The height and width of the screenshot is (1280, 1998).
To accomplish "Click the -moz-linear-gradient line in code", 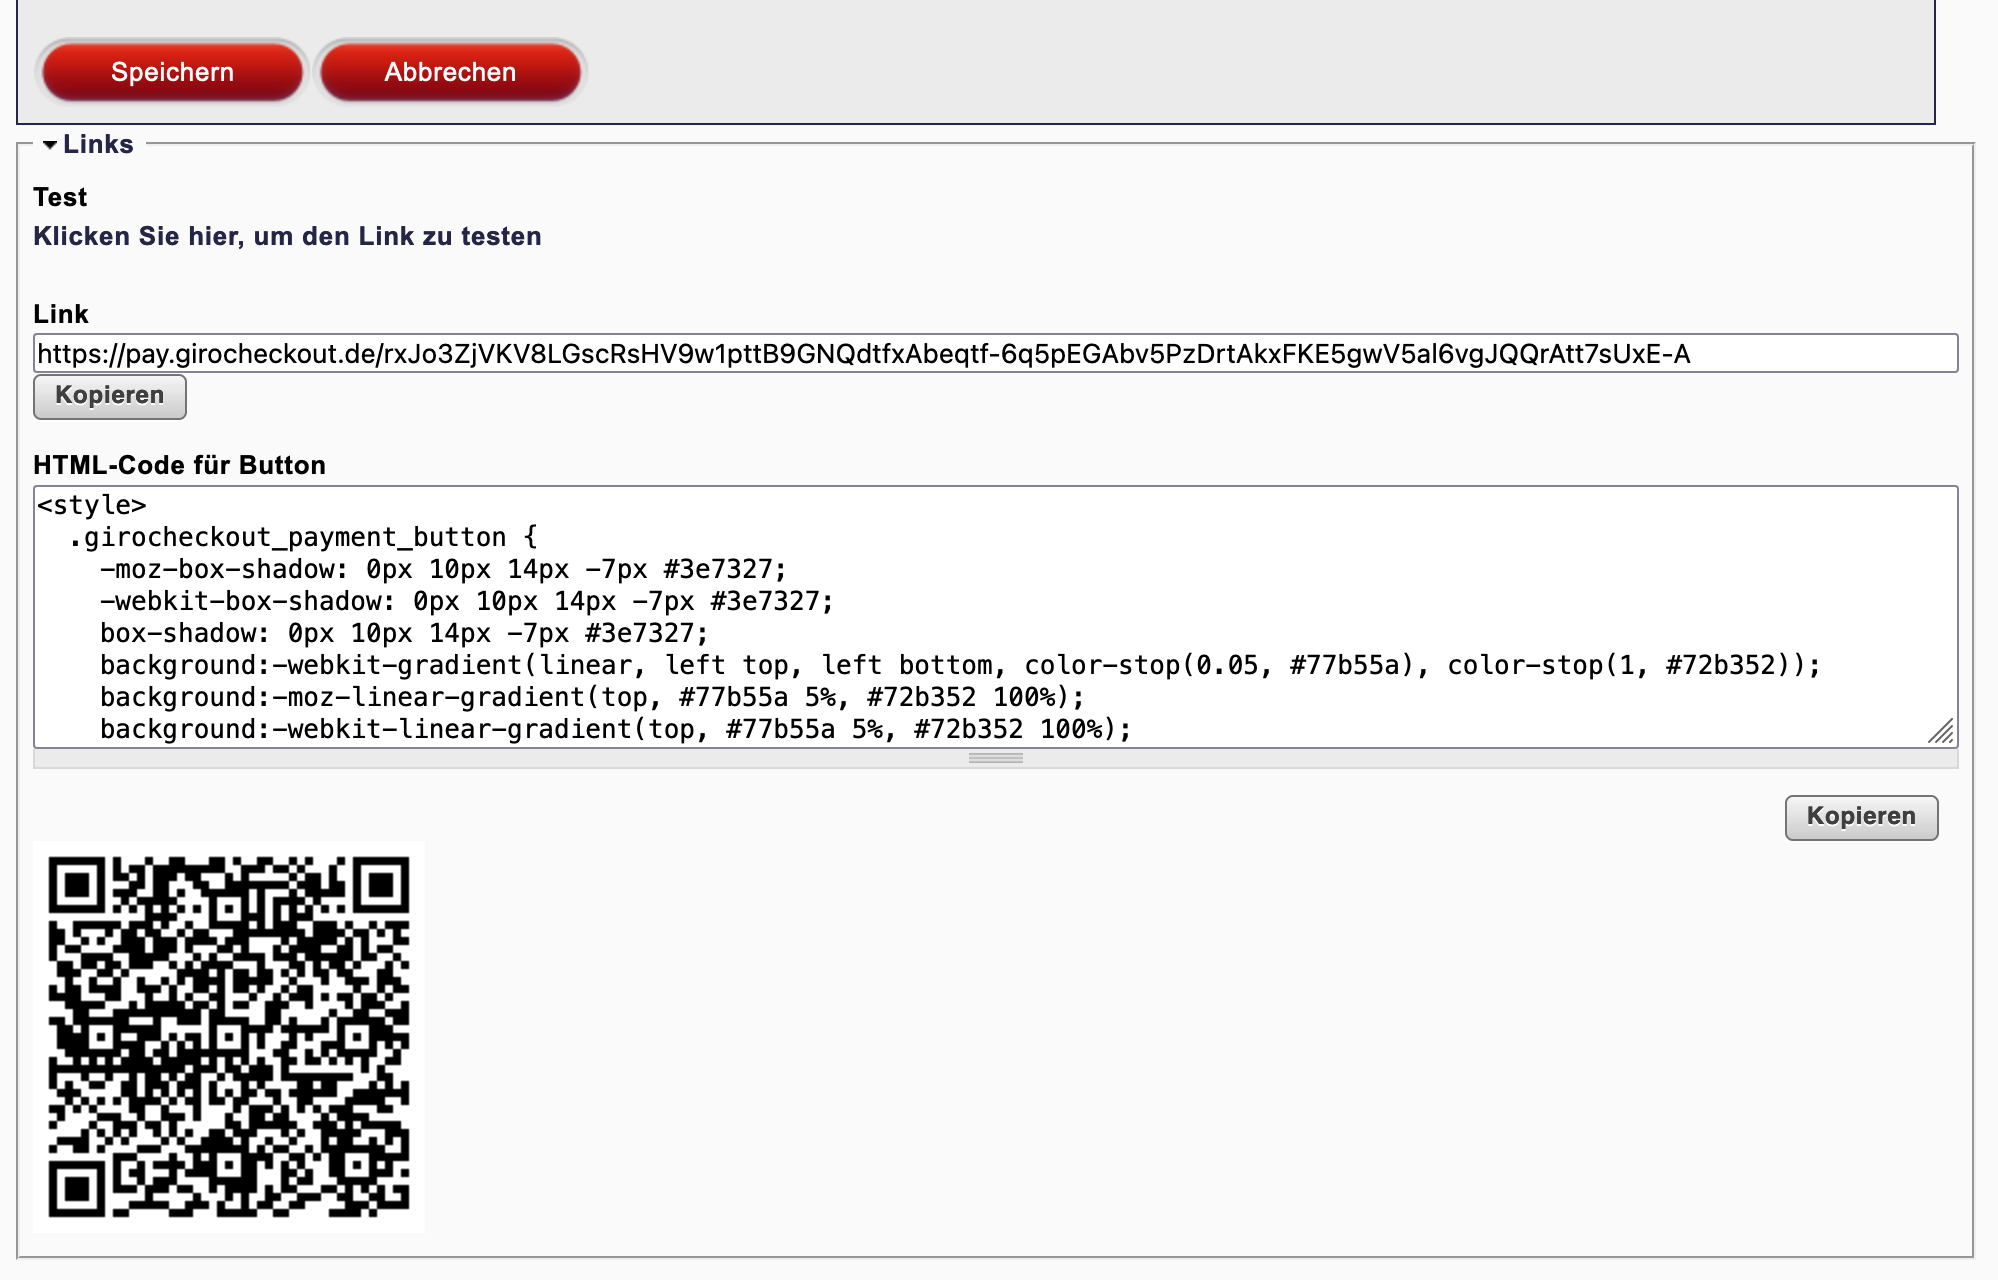I will click(x=592, y=697).
